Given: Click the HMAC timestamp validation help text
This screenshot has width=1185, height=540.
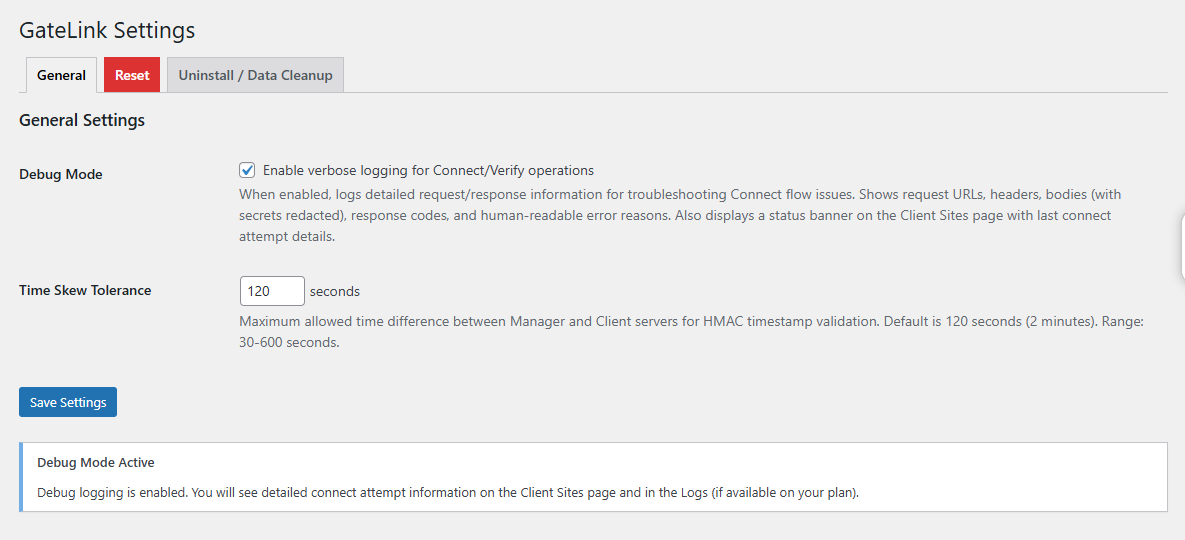Looking at the screenshot, I should click(x=690, y=322).
